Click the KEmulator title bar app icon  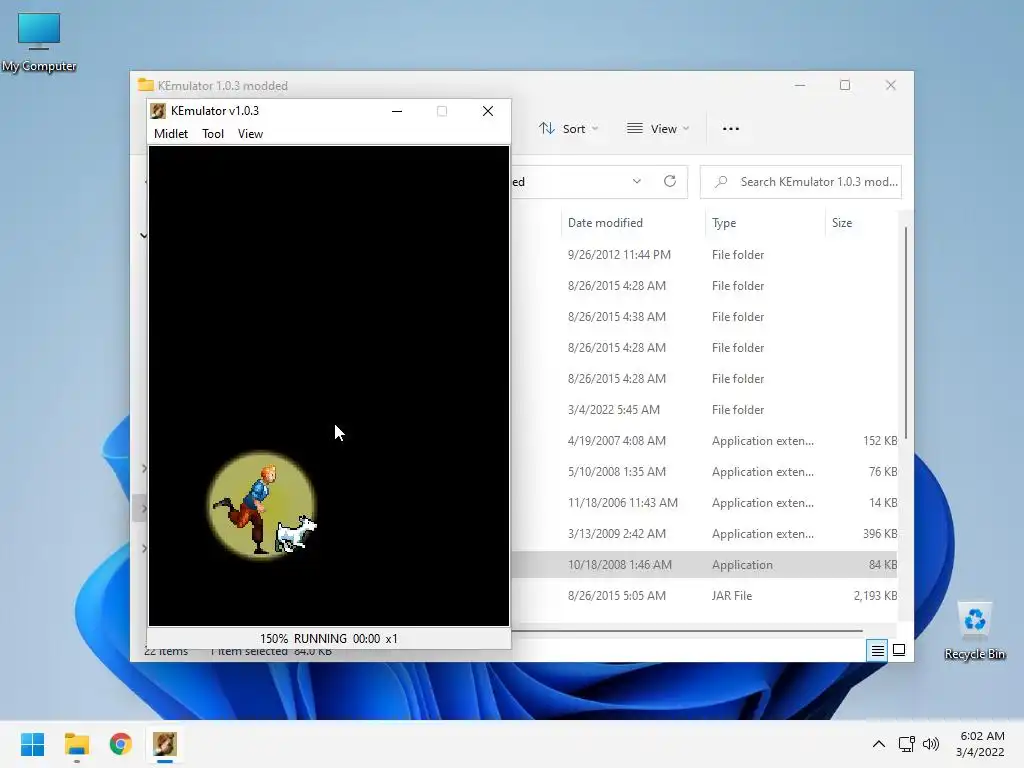(x=158, y=111)
